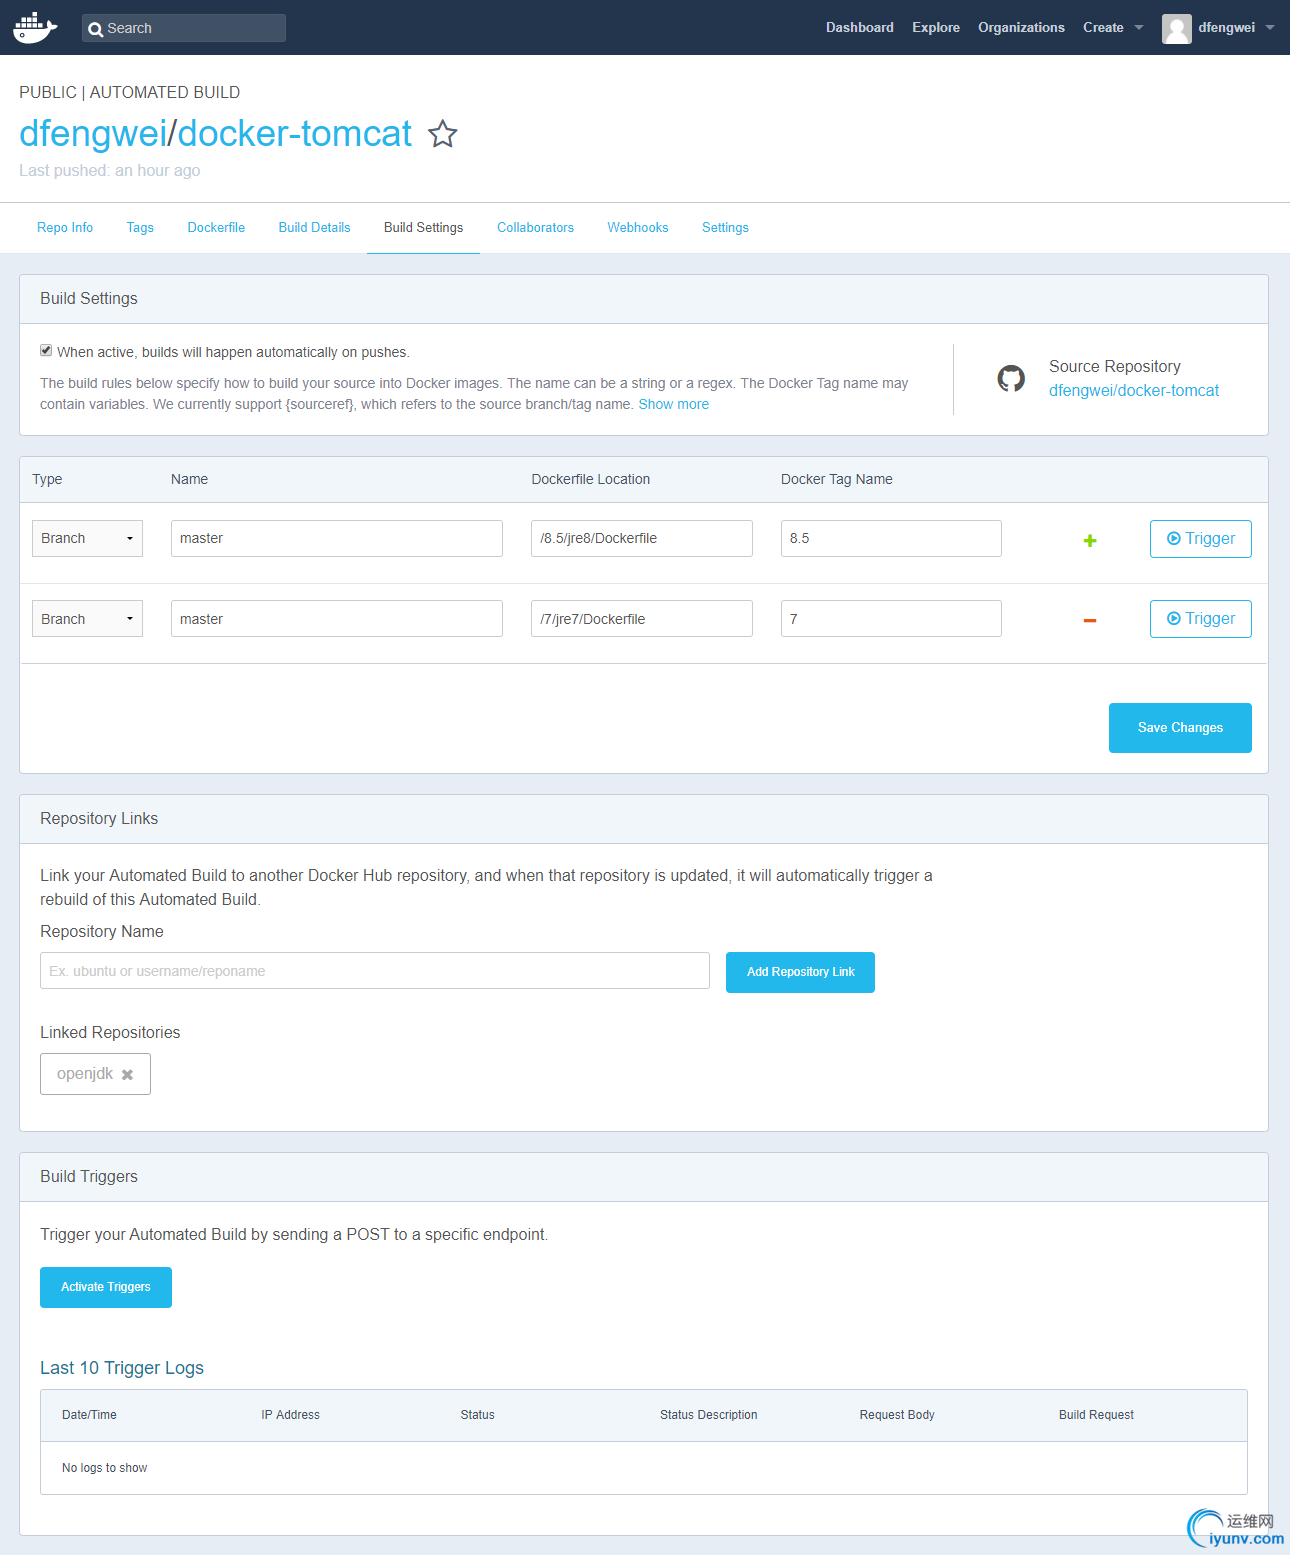Trigger build for 8.5 tag
Image resolution: width=1290 pixels, height=1555 pixels.
(1200, 539)
